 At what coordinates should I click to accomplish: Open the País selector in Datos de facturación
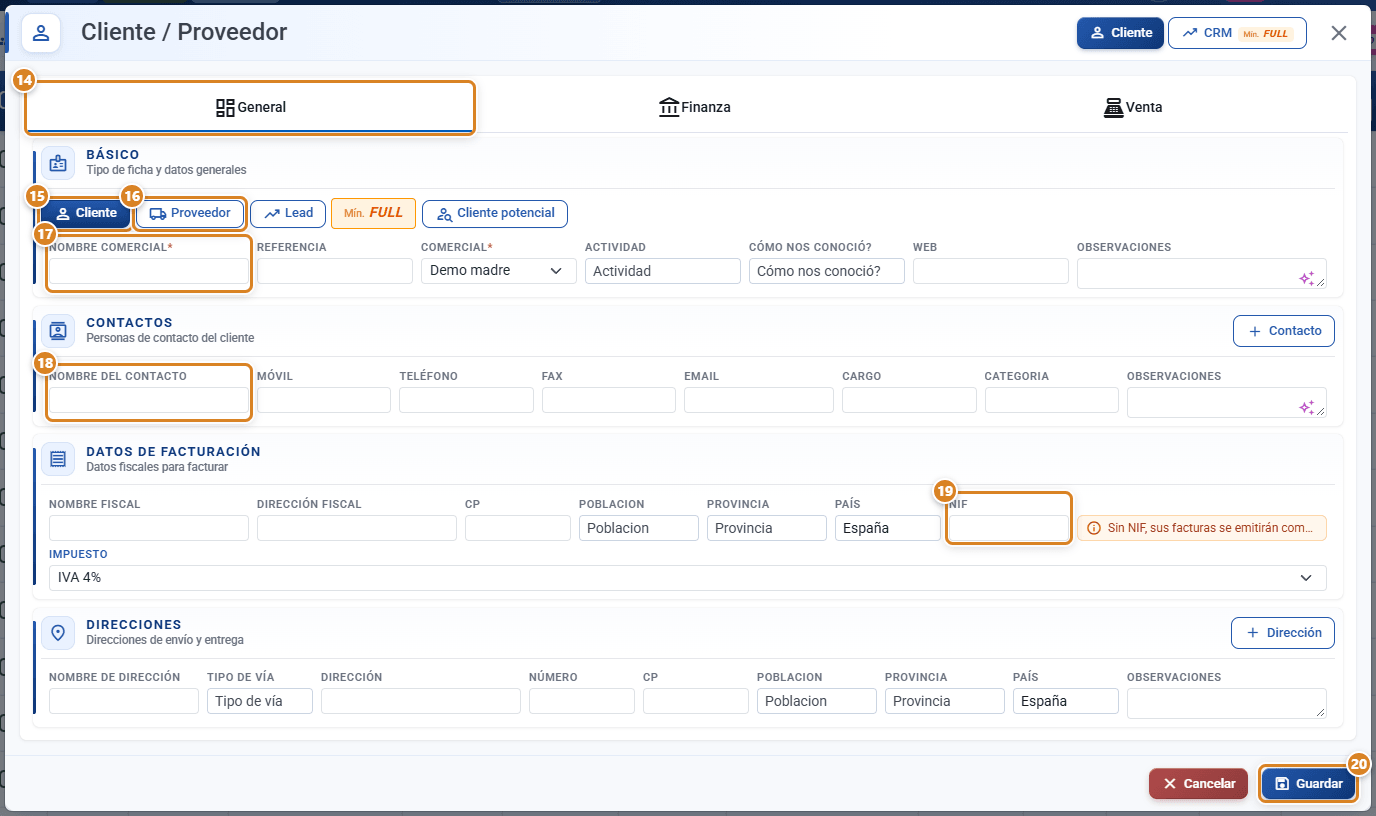(888, 528)
